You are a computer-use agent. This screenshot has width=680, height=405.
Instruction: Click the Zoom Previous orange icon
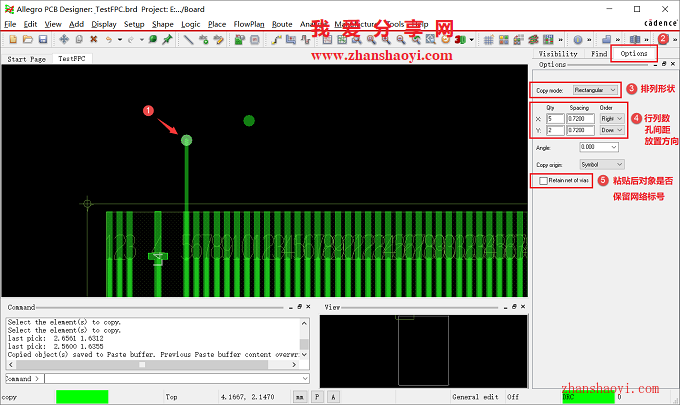click(x=445, y=39)
